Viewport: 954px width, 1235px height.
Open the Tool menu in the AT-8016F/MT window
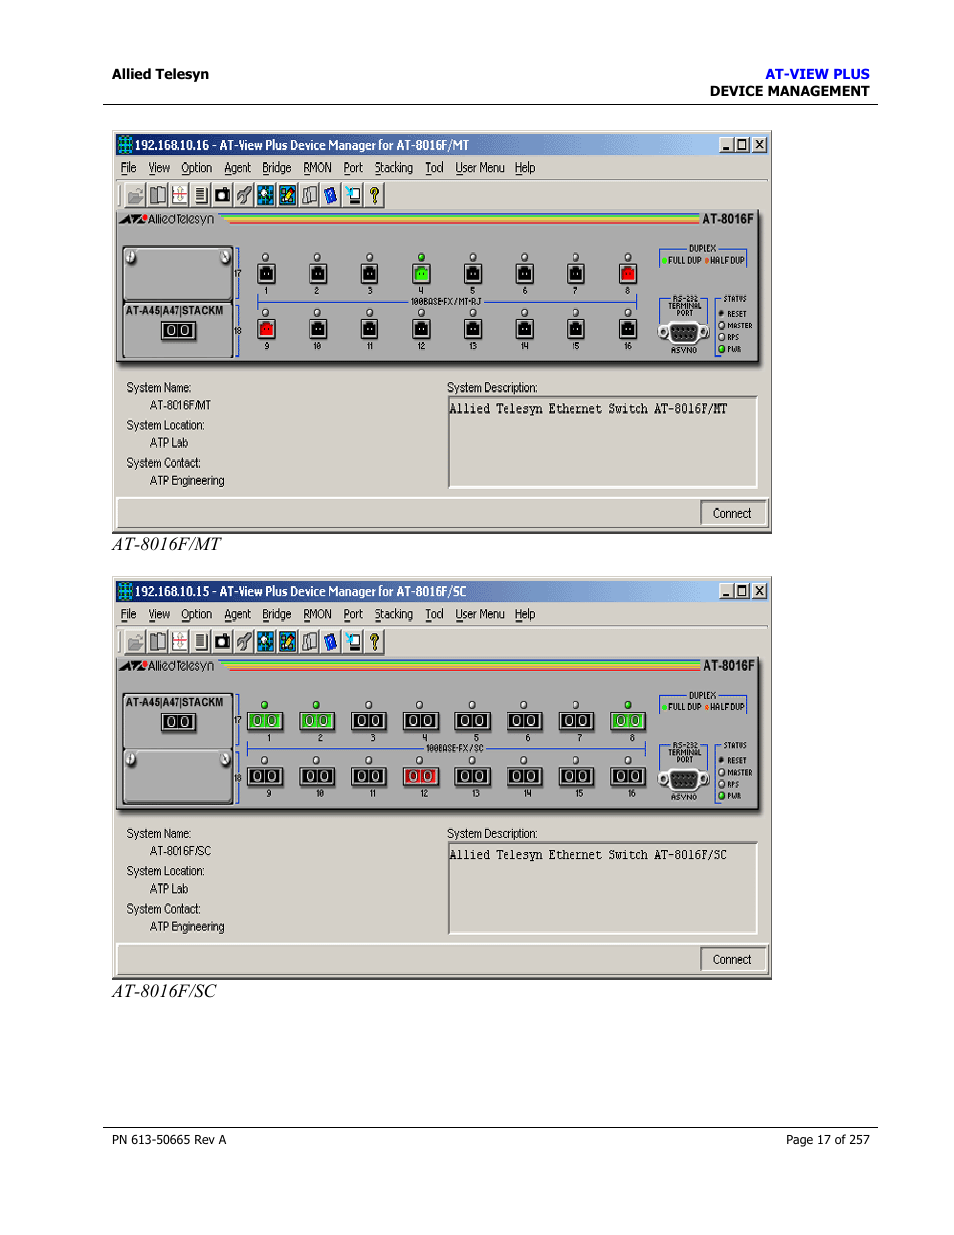point(434,168)
